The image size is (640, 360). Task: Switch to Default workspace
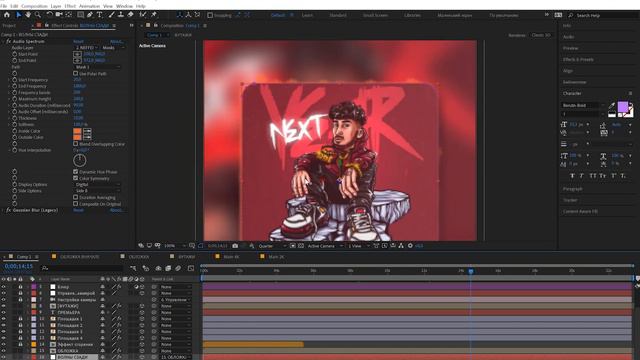click(x=278, y=15)
